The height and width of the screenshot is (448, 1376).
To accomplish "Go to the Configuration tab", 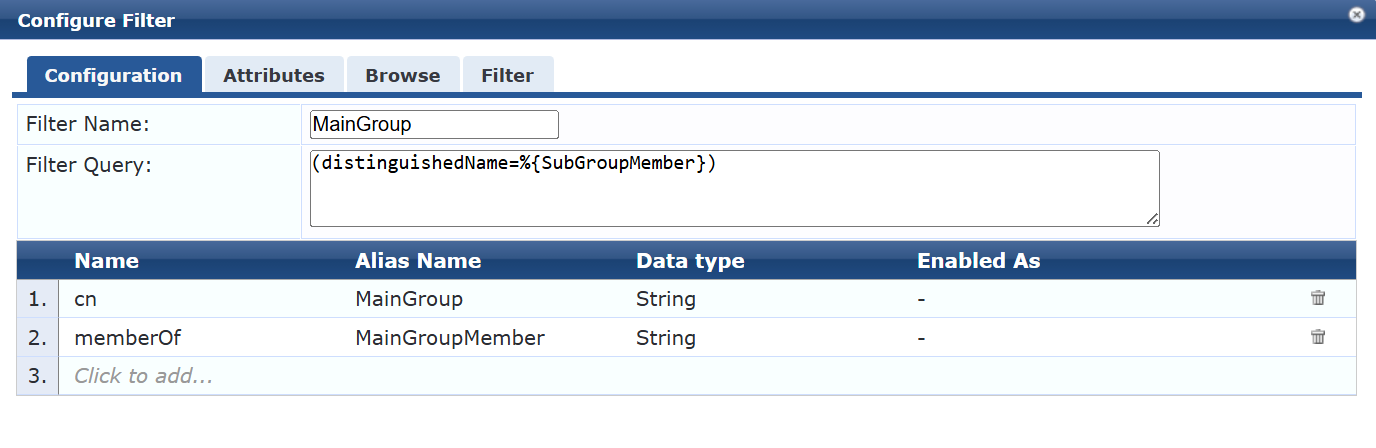I will [114, 75].
